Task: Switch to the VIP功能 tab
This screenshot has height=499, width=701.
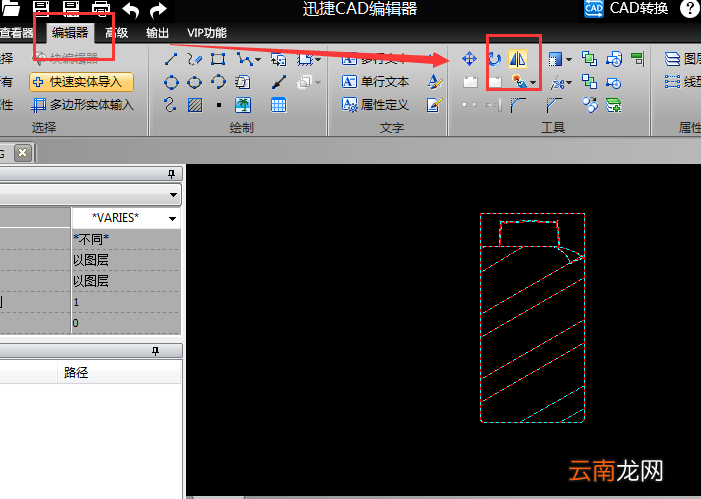Action: coord(207,33)
